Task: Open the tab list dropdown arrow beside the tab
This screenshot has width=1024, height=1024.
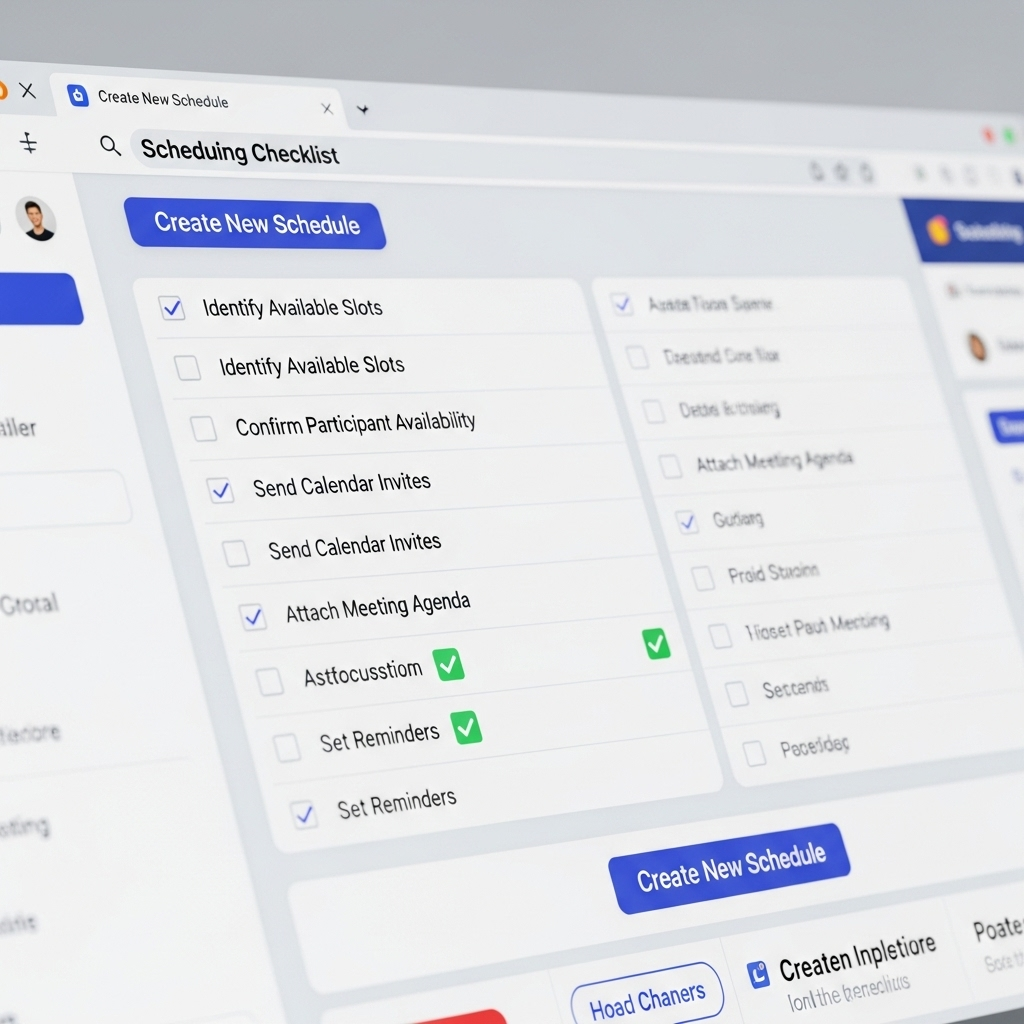Action: point(362,109)
